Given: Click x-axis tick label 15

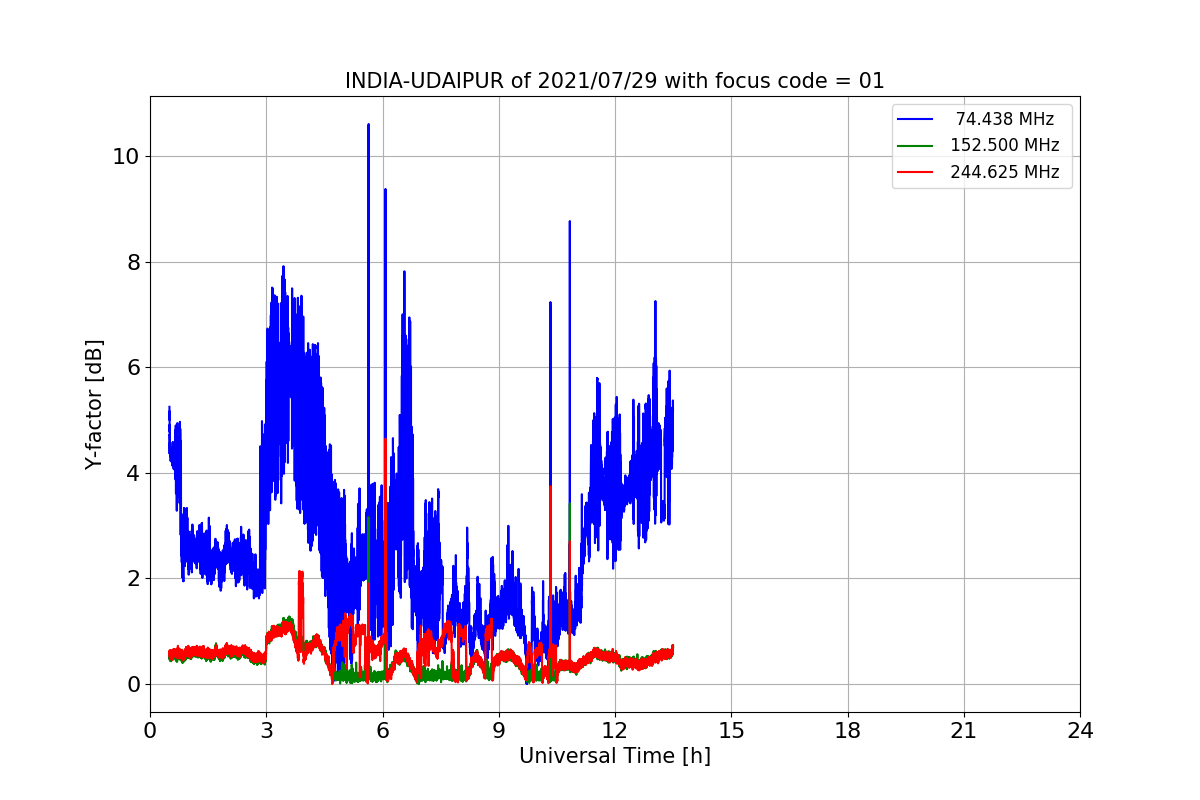Looking at the screenshot, I should point(731,731).
